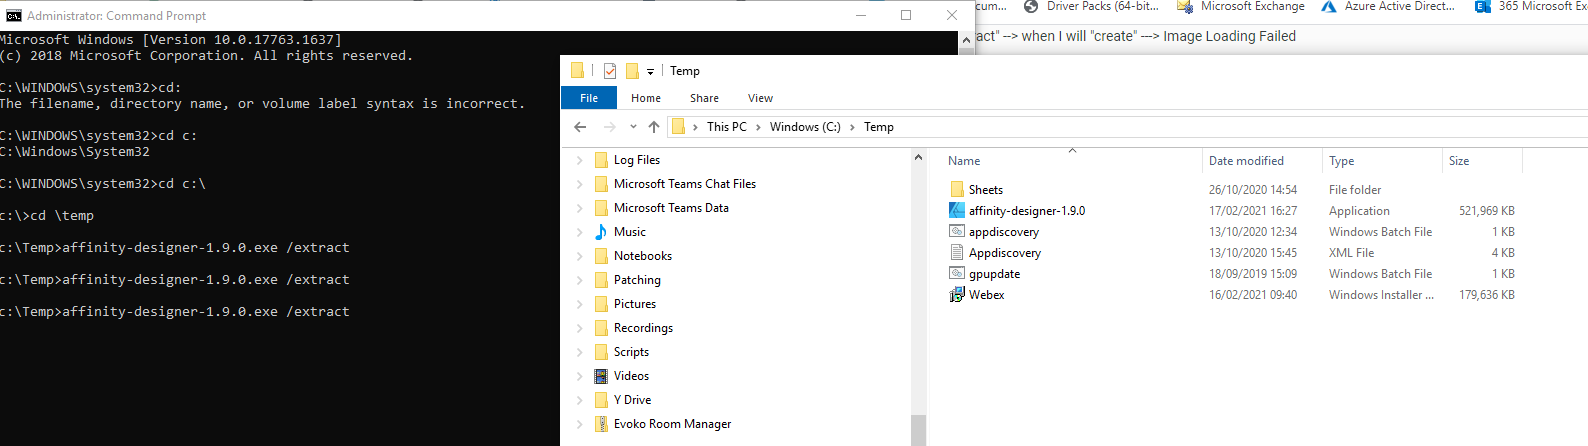This screenshot has height=446, width=1588.
Task: Expand the Patching tree node
Action: click(x=580, y=280)
